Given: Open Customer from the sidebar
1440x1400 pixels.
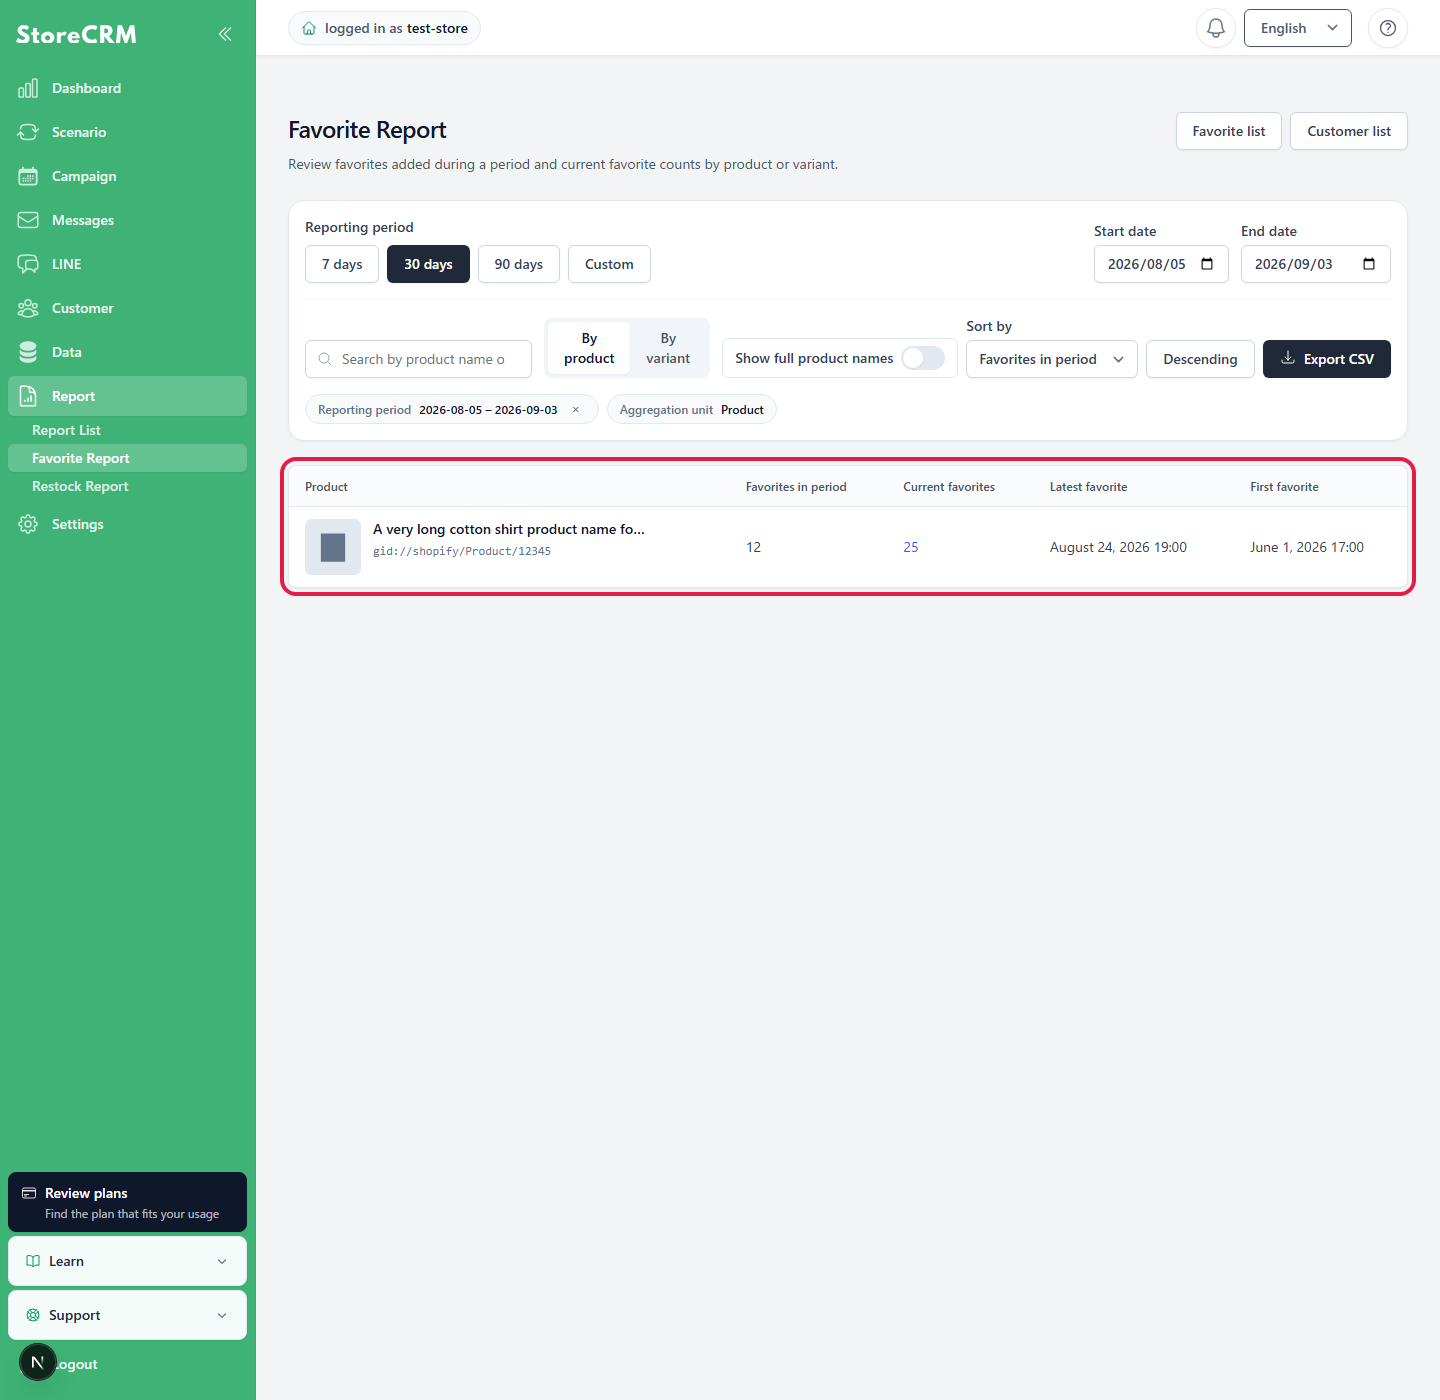Looking at the screenshot, I should tap(127, 308).
